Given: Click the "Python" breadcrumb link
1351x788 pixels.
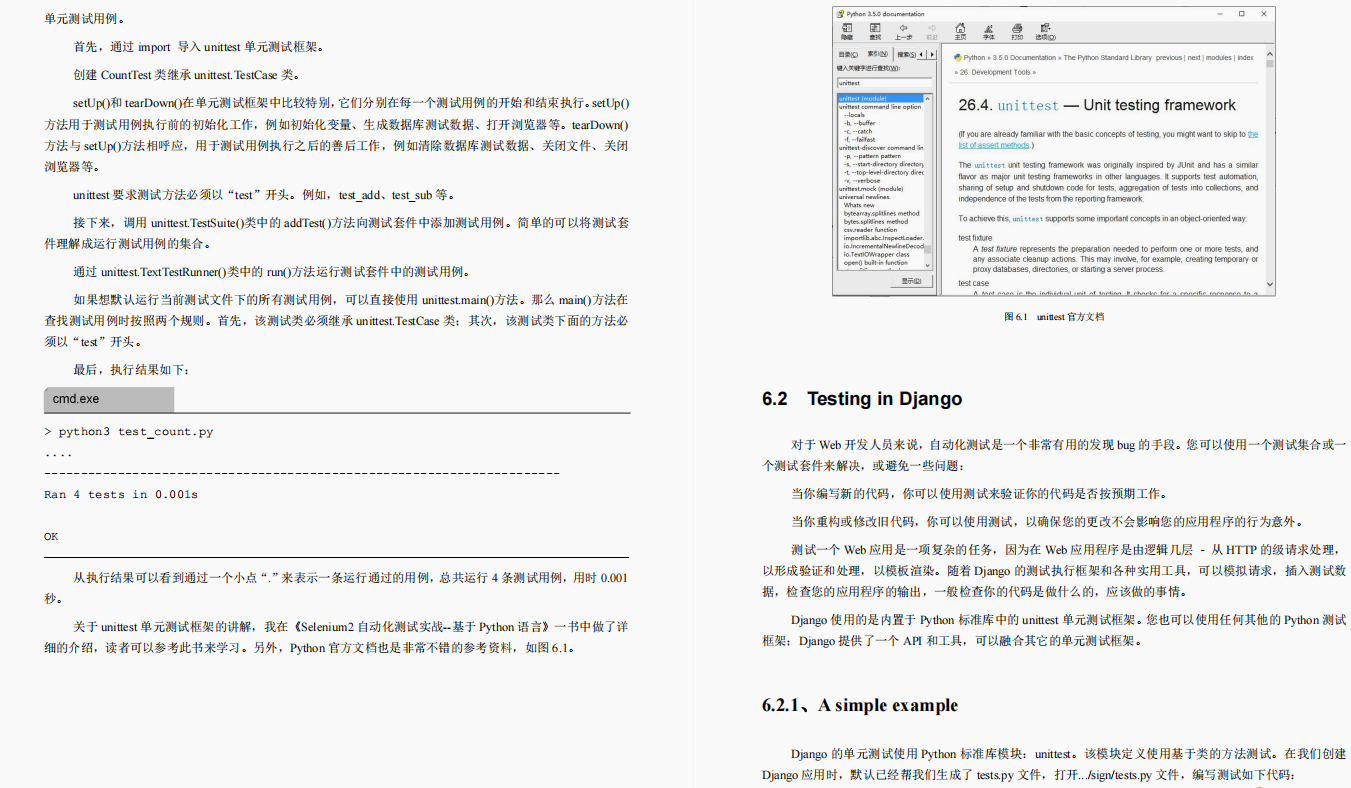Looking at the screenshot, I should click(974, 58).
